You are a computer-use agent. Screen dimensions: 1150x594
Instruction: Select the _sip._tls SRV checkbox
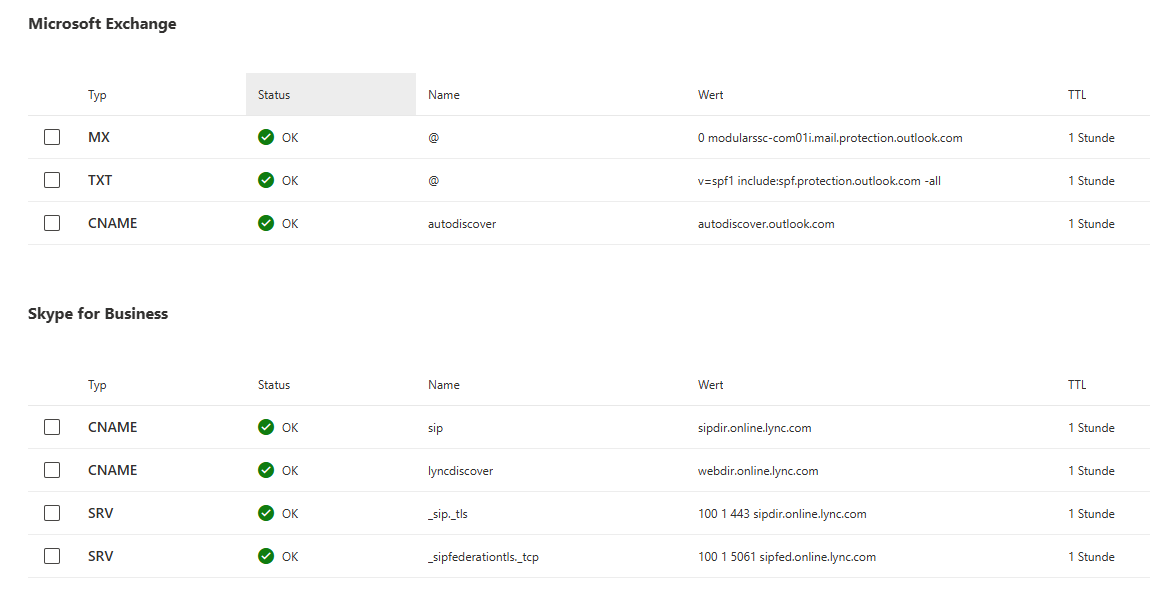point(51,513)
